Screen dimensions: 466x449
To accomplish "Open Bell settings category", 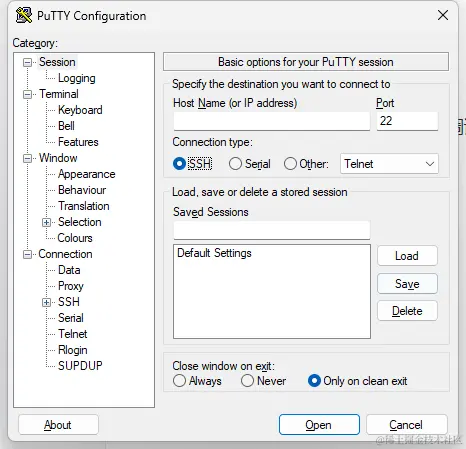I will click(x=66, y=126).
